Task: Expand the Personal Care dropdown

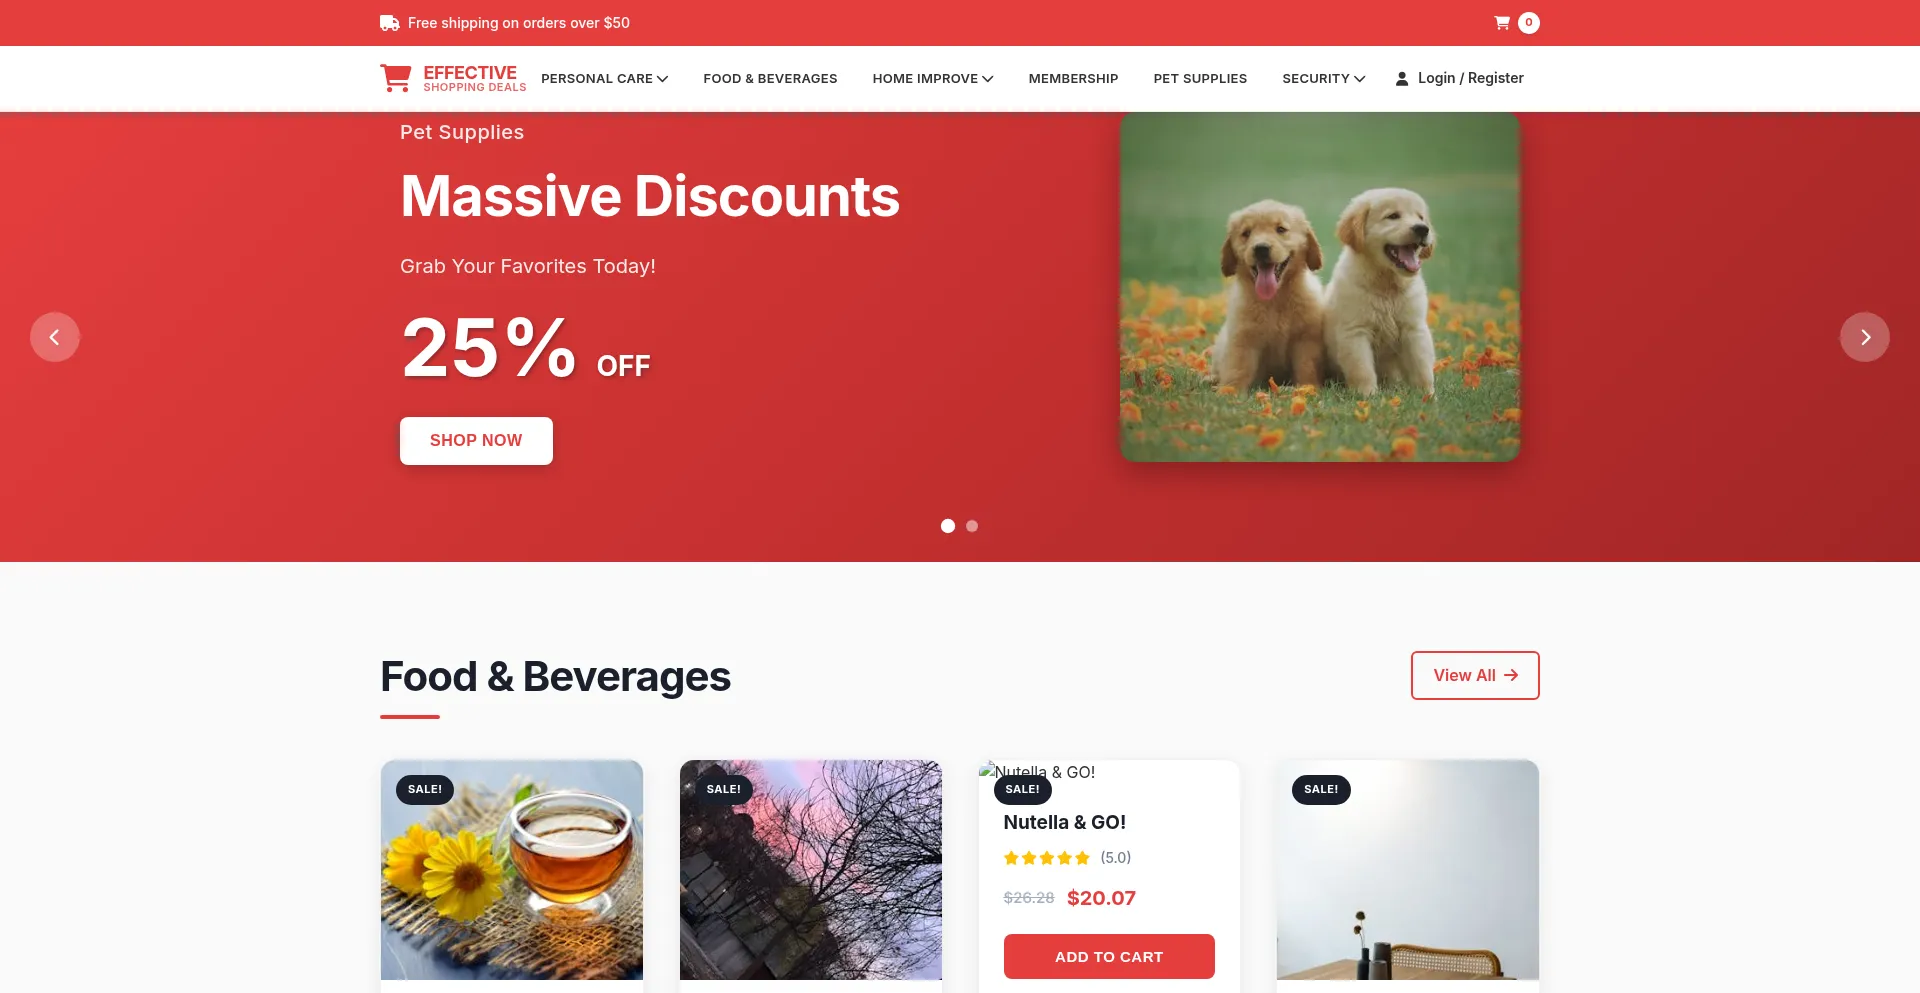Action: pos(605,78)
